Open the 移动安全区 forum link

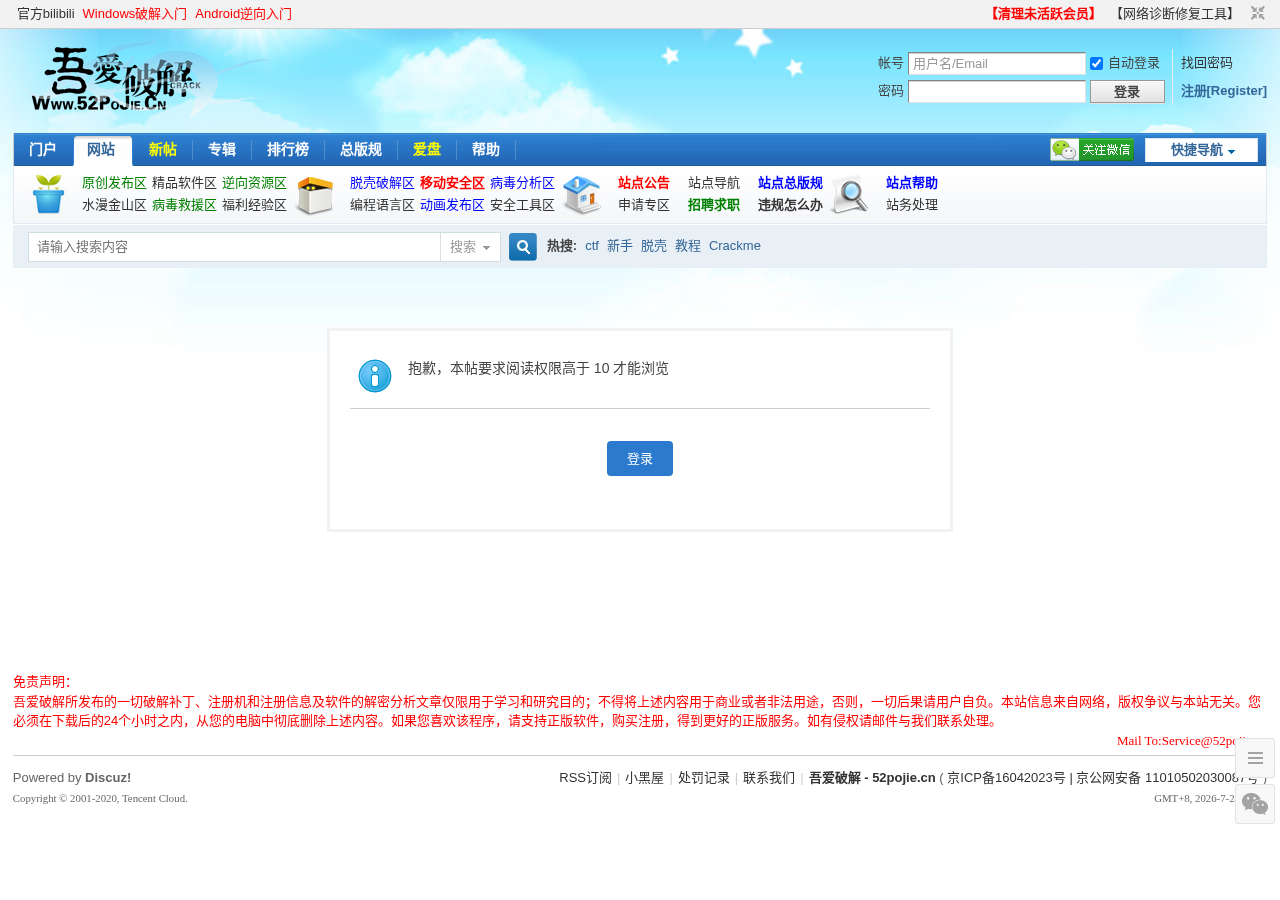(x=452, y=183)
